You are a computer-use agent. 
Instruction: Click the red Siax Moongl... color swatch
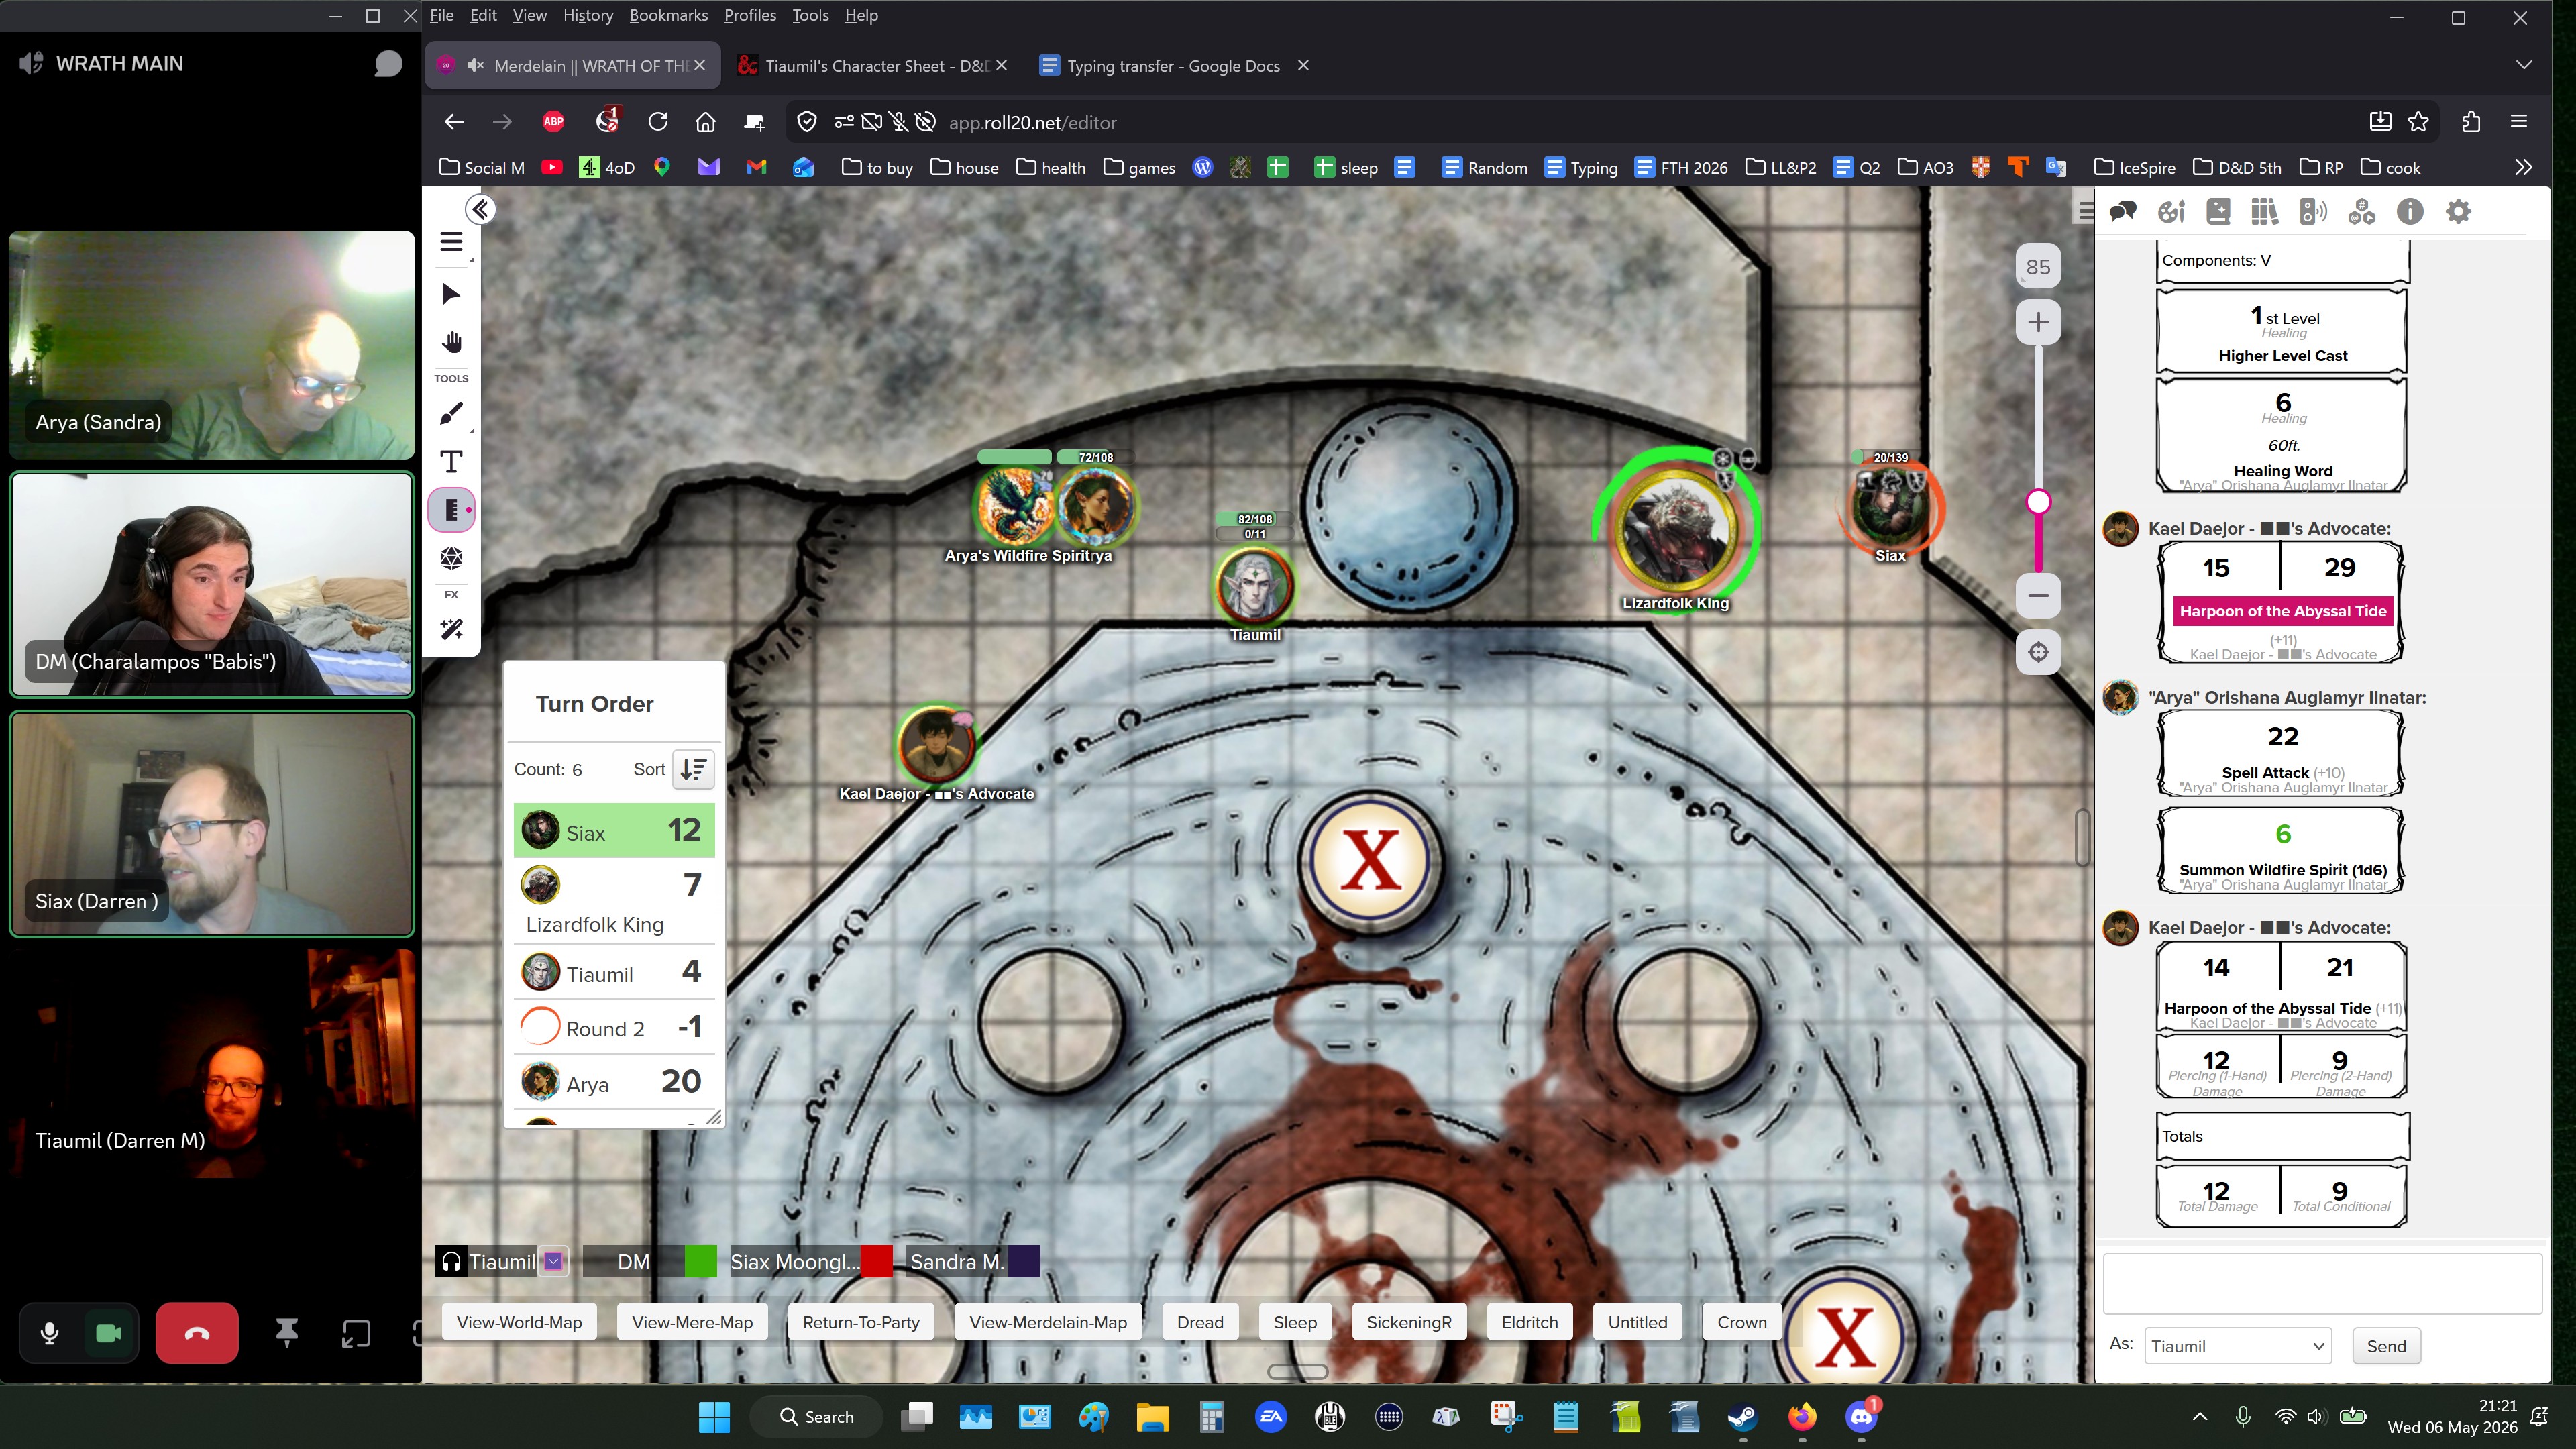(876, 1262)
